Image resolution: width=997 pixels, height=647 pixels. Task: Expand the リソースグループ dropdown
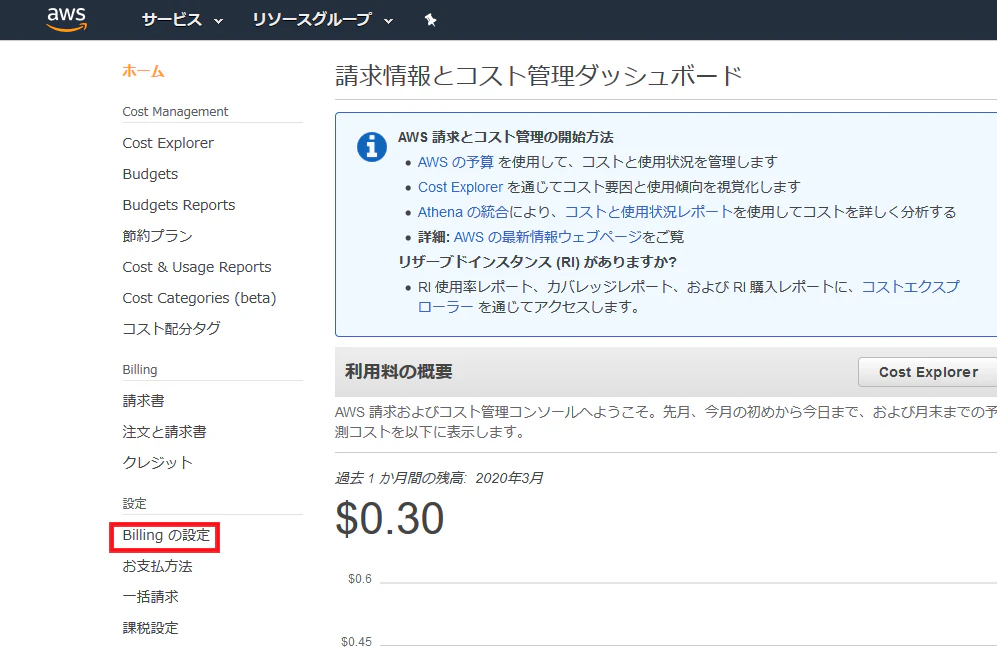coord(322,20)
